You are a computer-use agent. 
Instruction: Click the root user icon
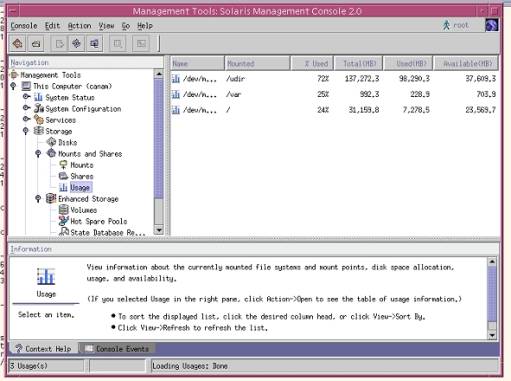point(446,25)
